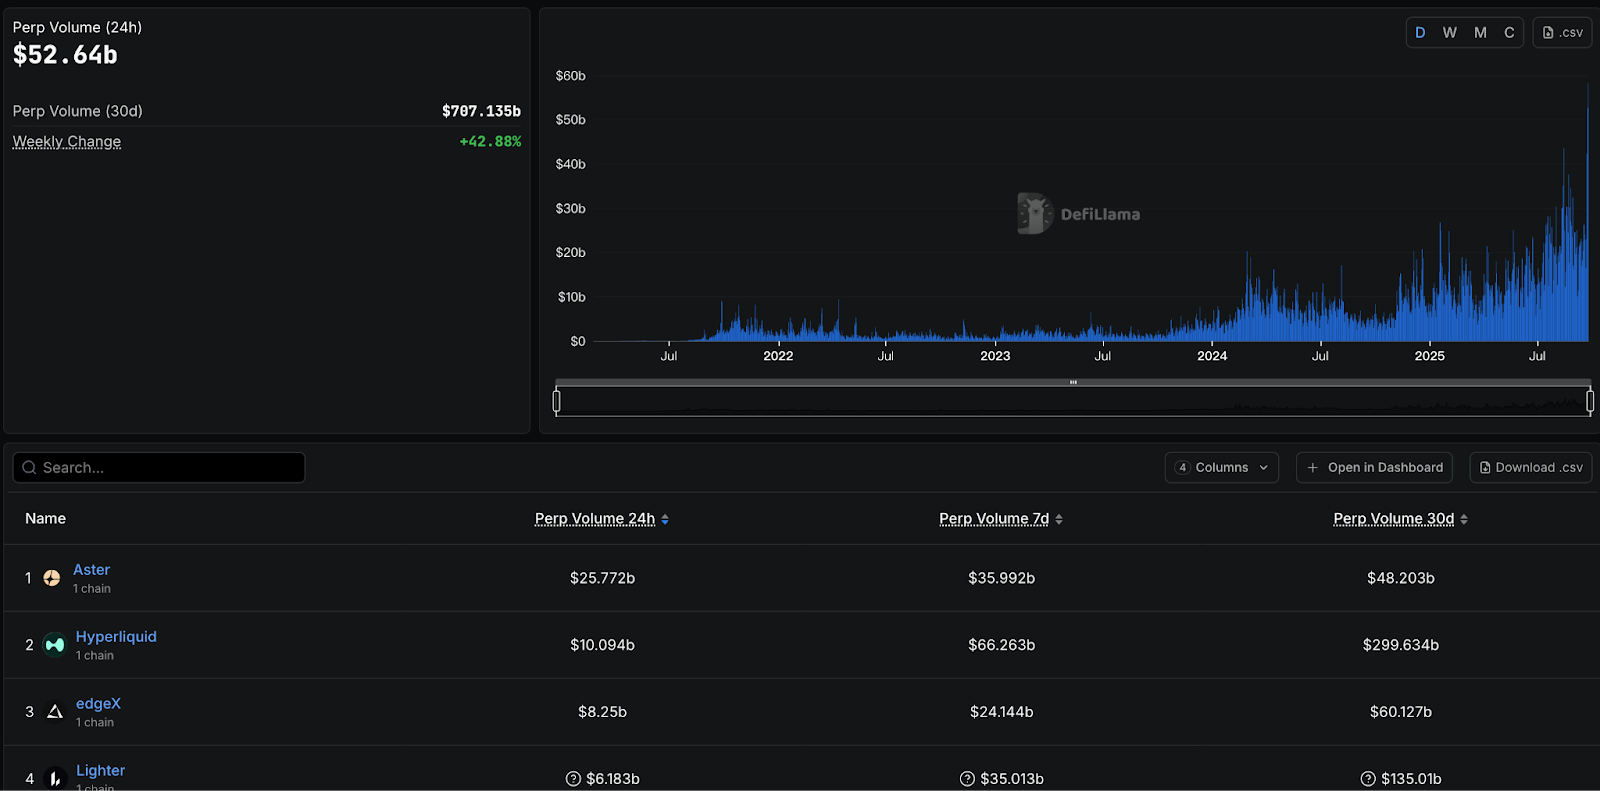
Task: Switch chart to Weekly (W) view
Action: tap(1450, 33)
